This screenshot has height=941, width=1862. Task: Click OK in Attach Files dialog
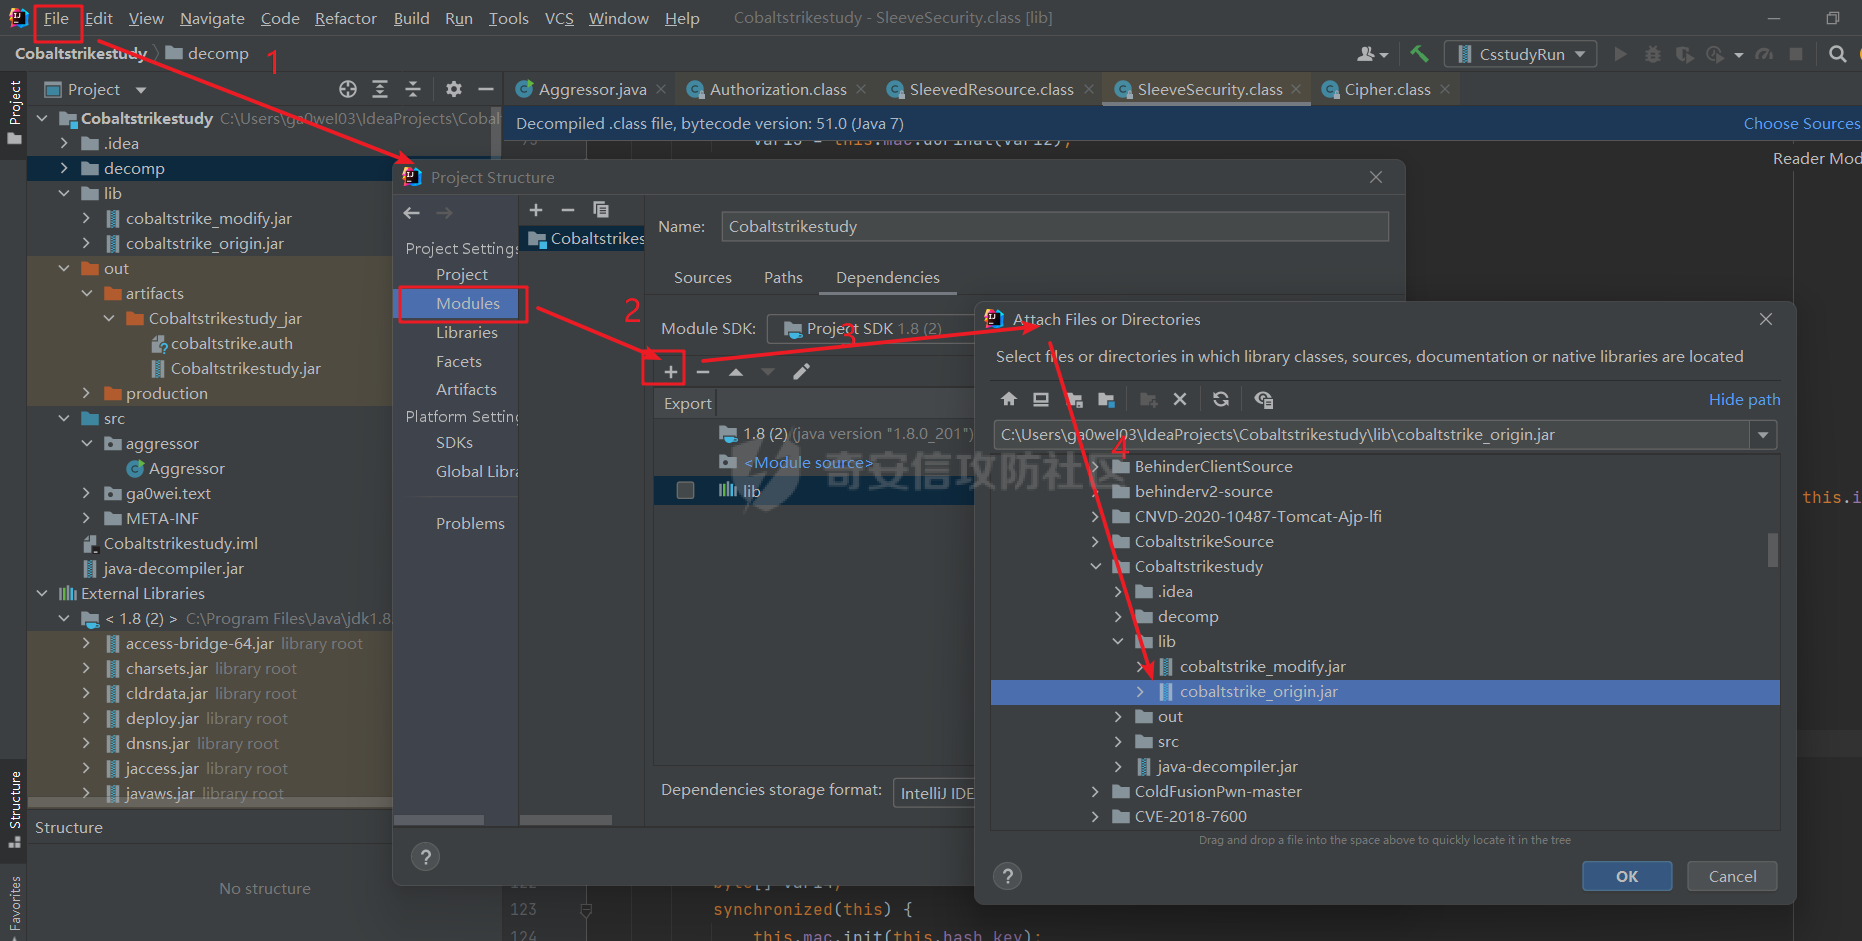point(1627,876)
